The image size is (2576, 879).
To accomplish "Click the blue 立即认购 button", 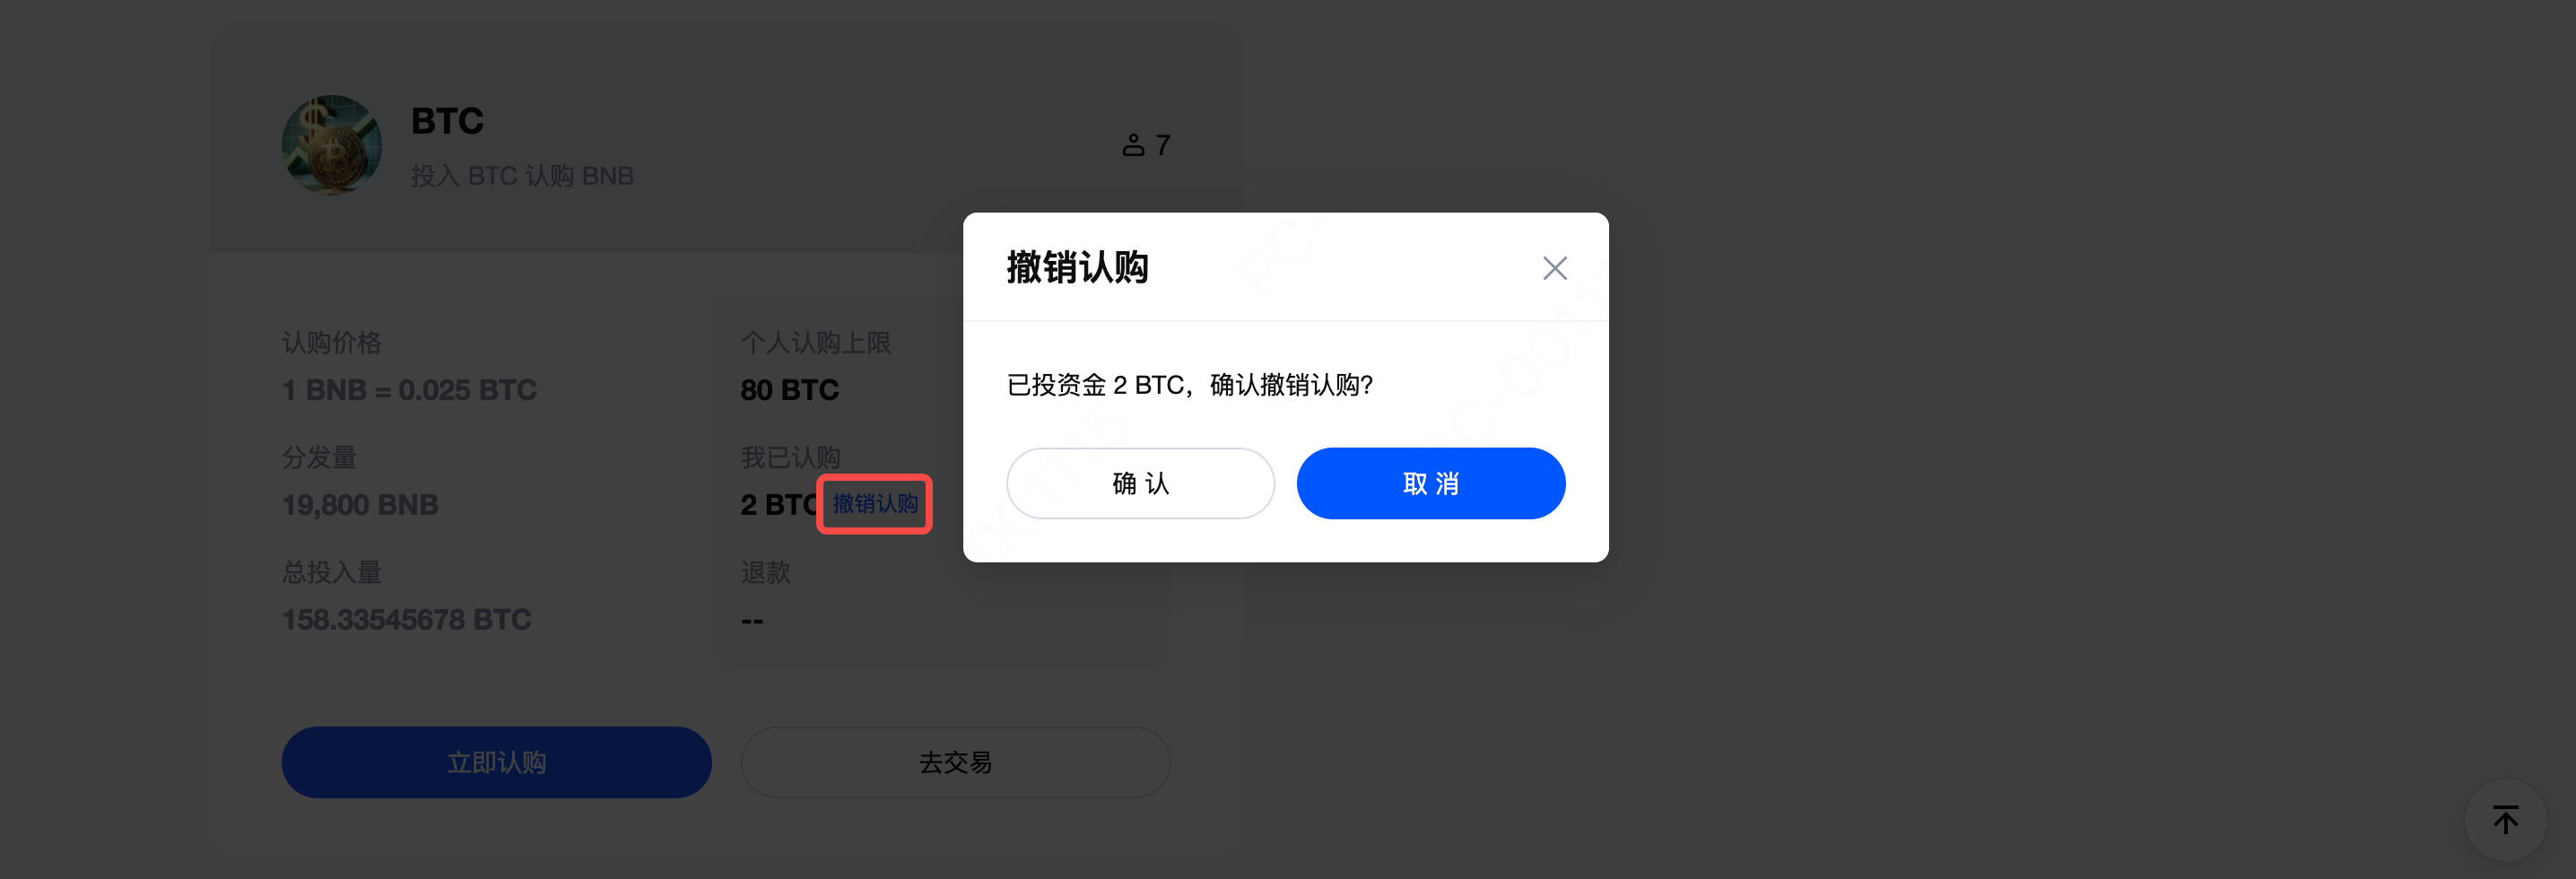I will tap(496, 762).
